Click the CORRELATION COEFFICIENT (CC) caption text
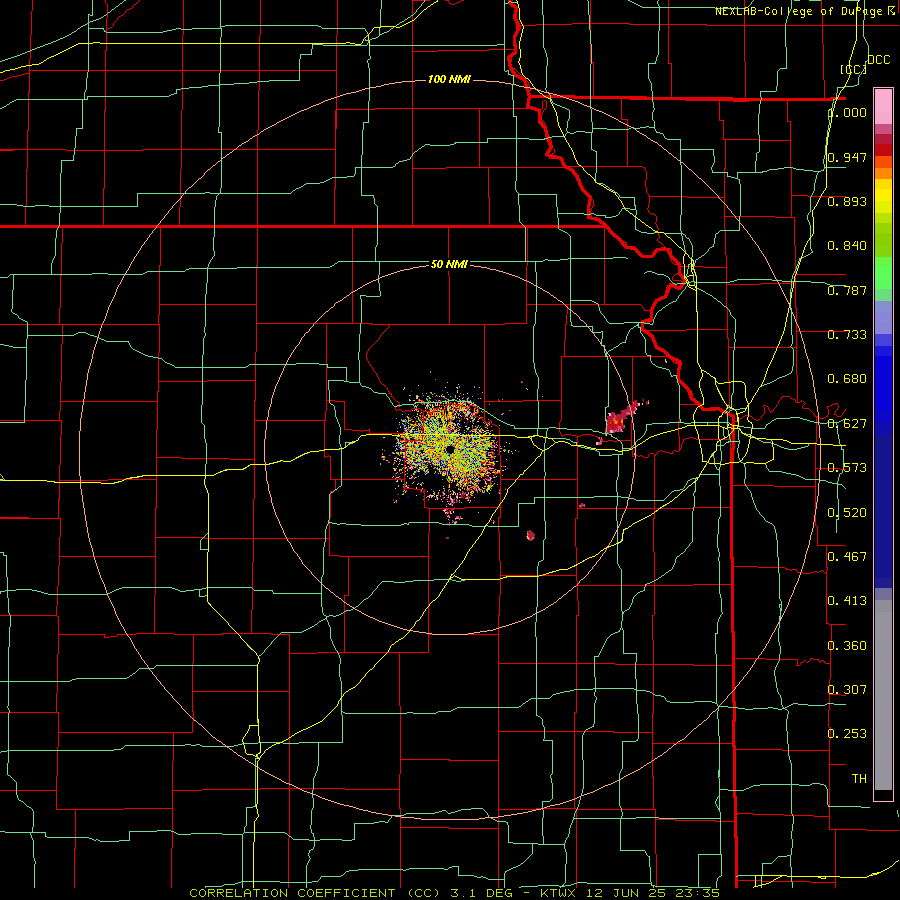The height and width of the screenshot is (900, 900). pos(315,893)
